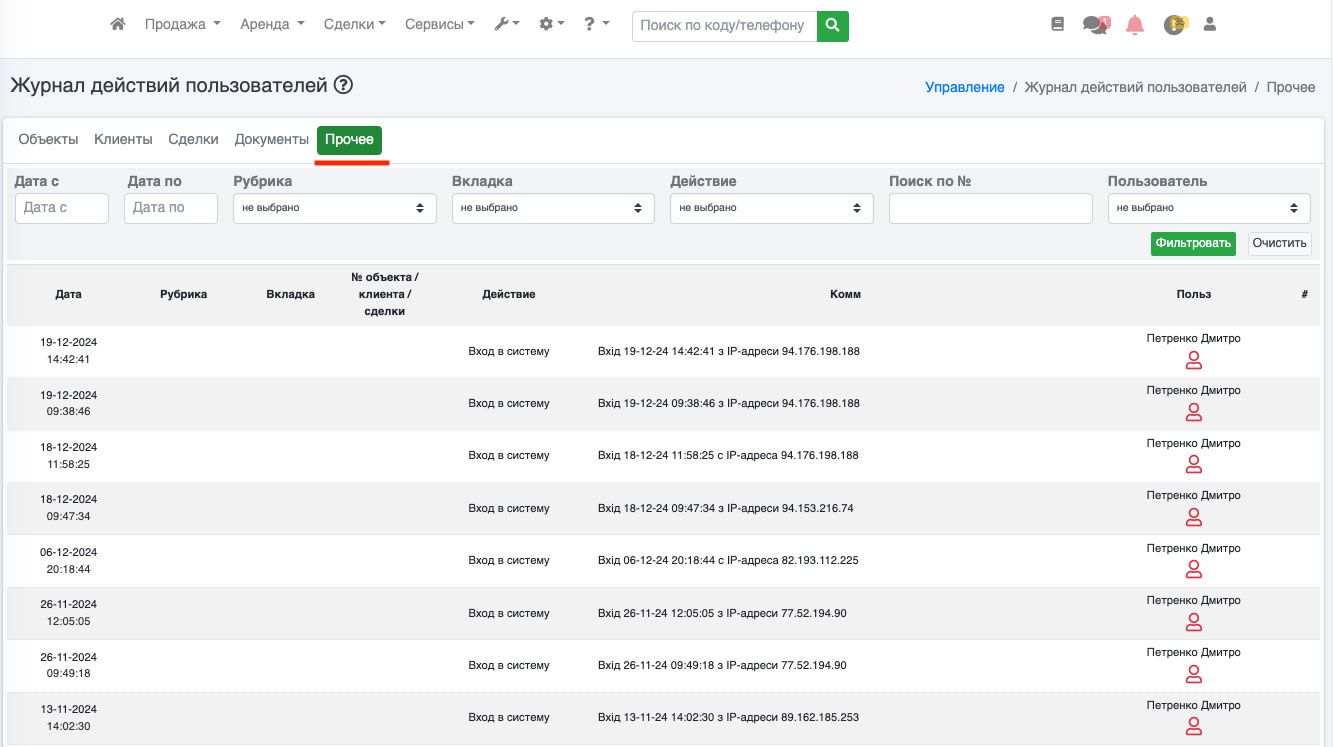The height and width of the screenshot is (747, 1333).
Task: Click the Фильтровать button
Action: [1192, 243]
